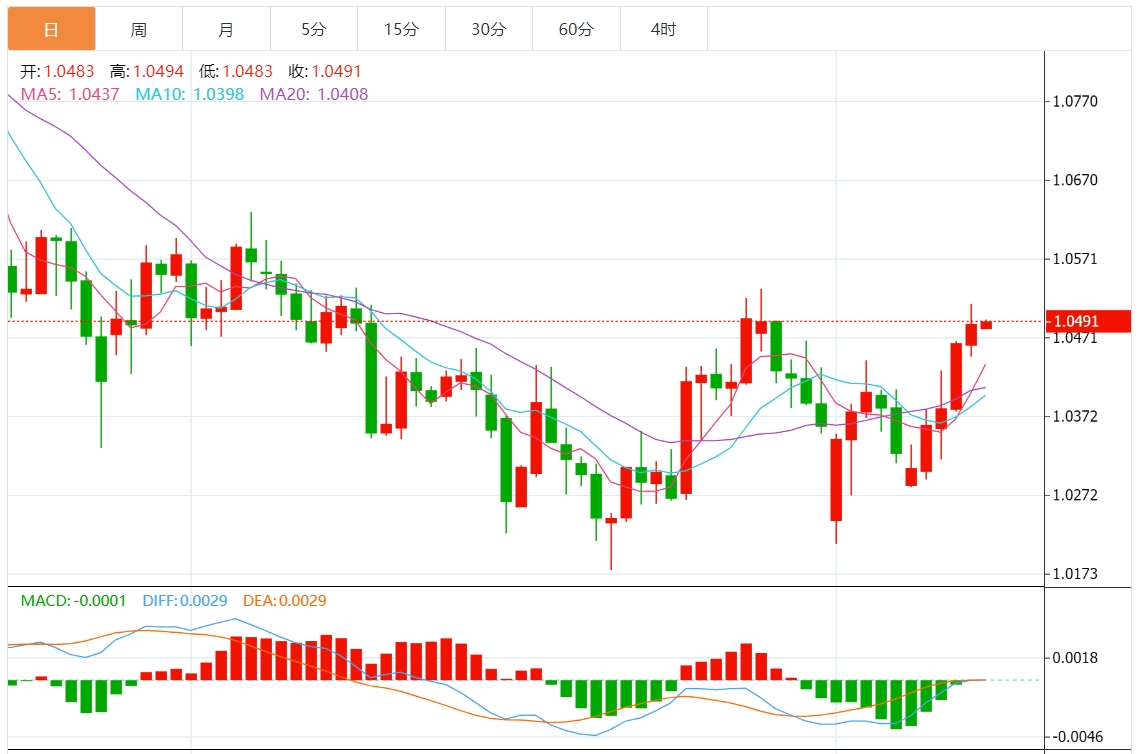The image size is (1140, 754).
Task: Switch to the 4时 chart tab
Action: click(663, 29)
